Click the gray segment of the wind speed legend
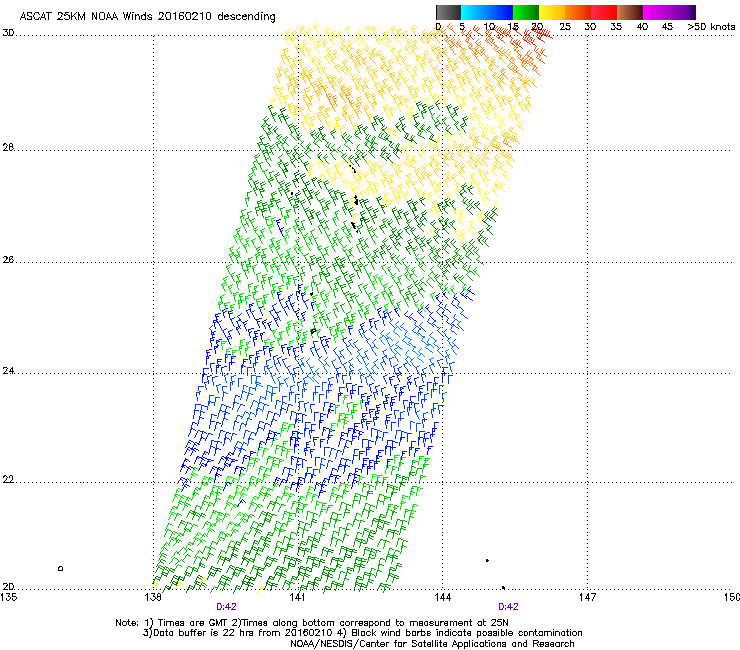The image size is (740, 650). pyautogui.click(x=448, y=12)
